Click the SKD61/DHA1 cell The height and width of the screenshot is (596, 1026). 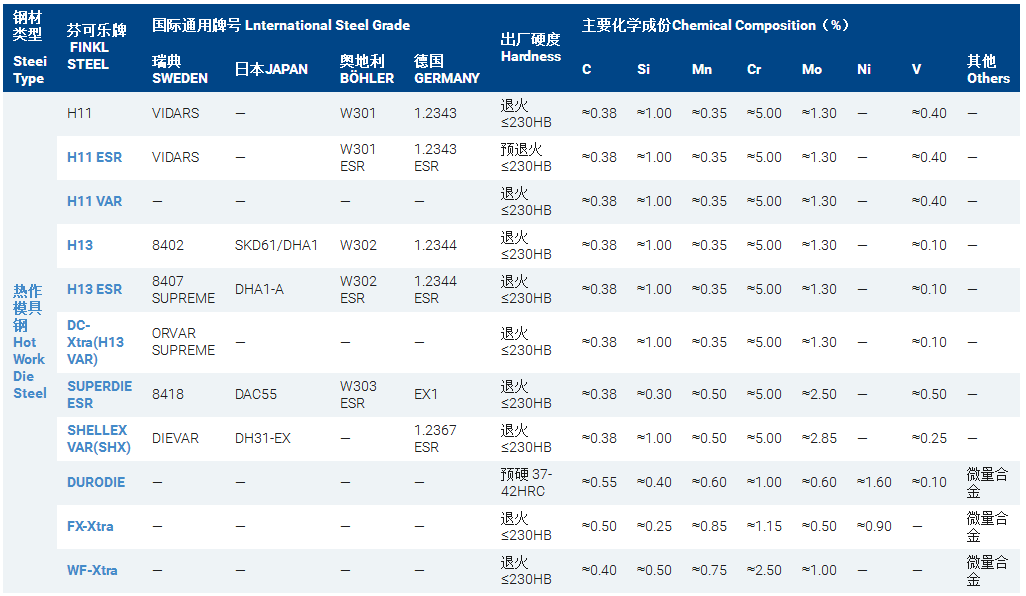point(276,245)
